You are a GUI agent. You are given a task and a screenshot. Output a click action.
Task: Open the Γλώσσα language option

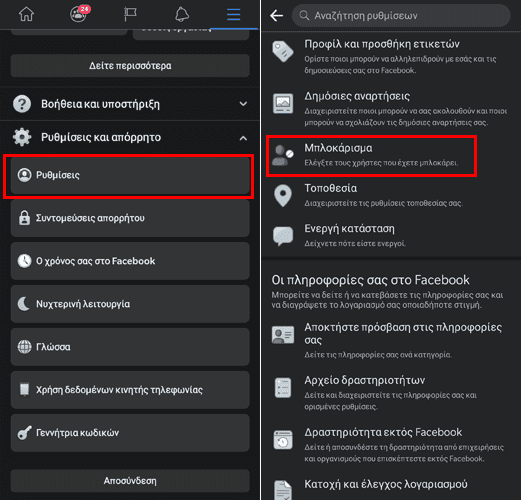point(130,347)
